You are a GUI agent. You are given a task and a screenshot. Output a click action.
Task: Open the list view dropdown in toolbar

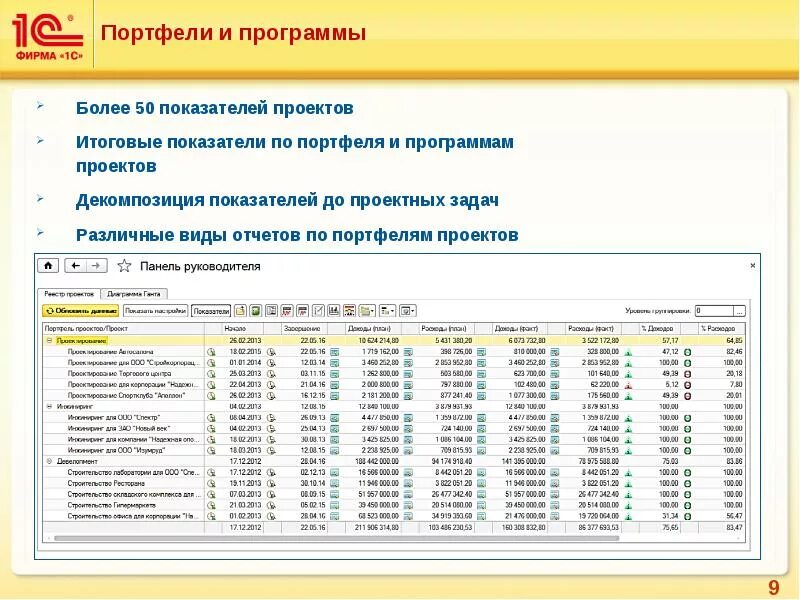tap(387, 311)
